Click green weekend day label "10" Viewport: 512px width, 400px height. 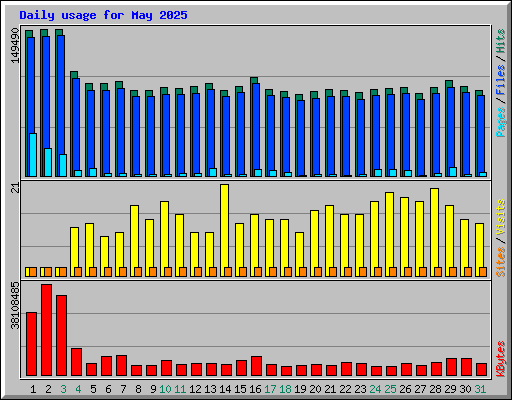click(x=165, y=389)
